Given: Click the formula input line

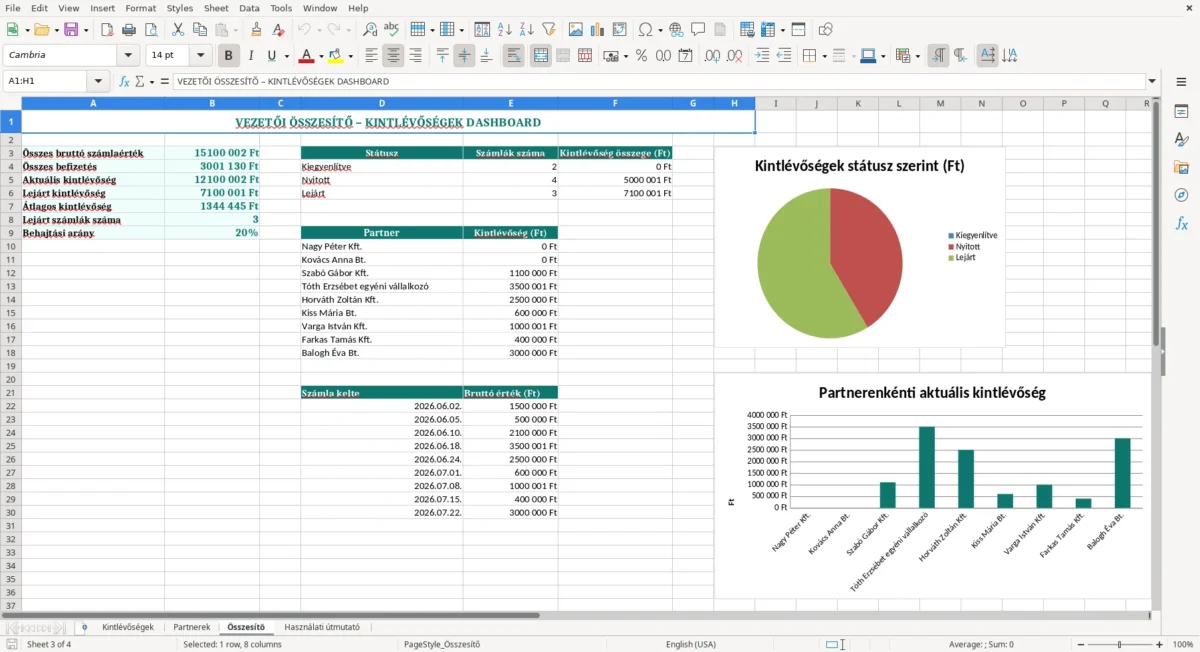Looking at the screenshot, I should (658, 81).
